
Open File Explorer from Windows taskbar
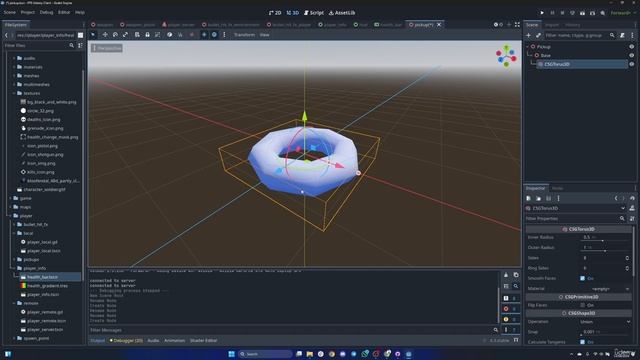(310, 354)
